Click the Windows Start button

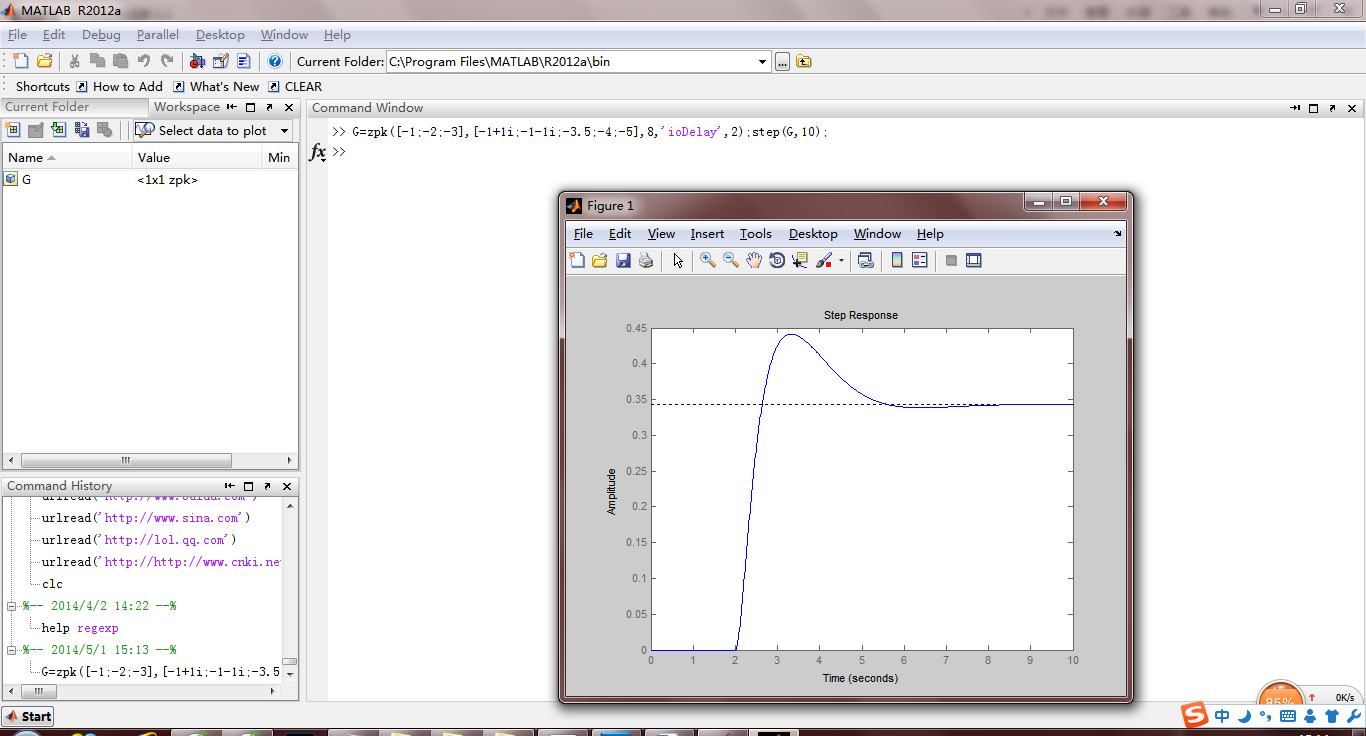pyautogui.click(x=28, y=716)
